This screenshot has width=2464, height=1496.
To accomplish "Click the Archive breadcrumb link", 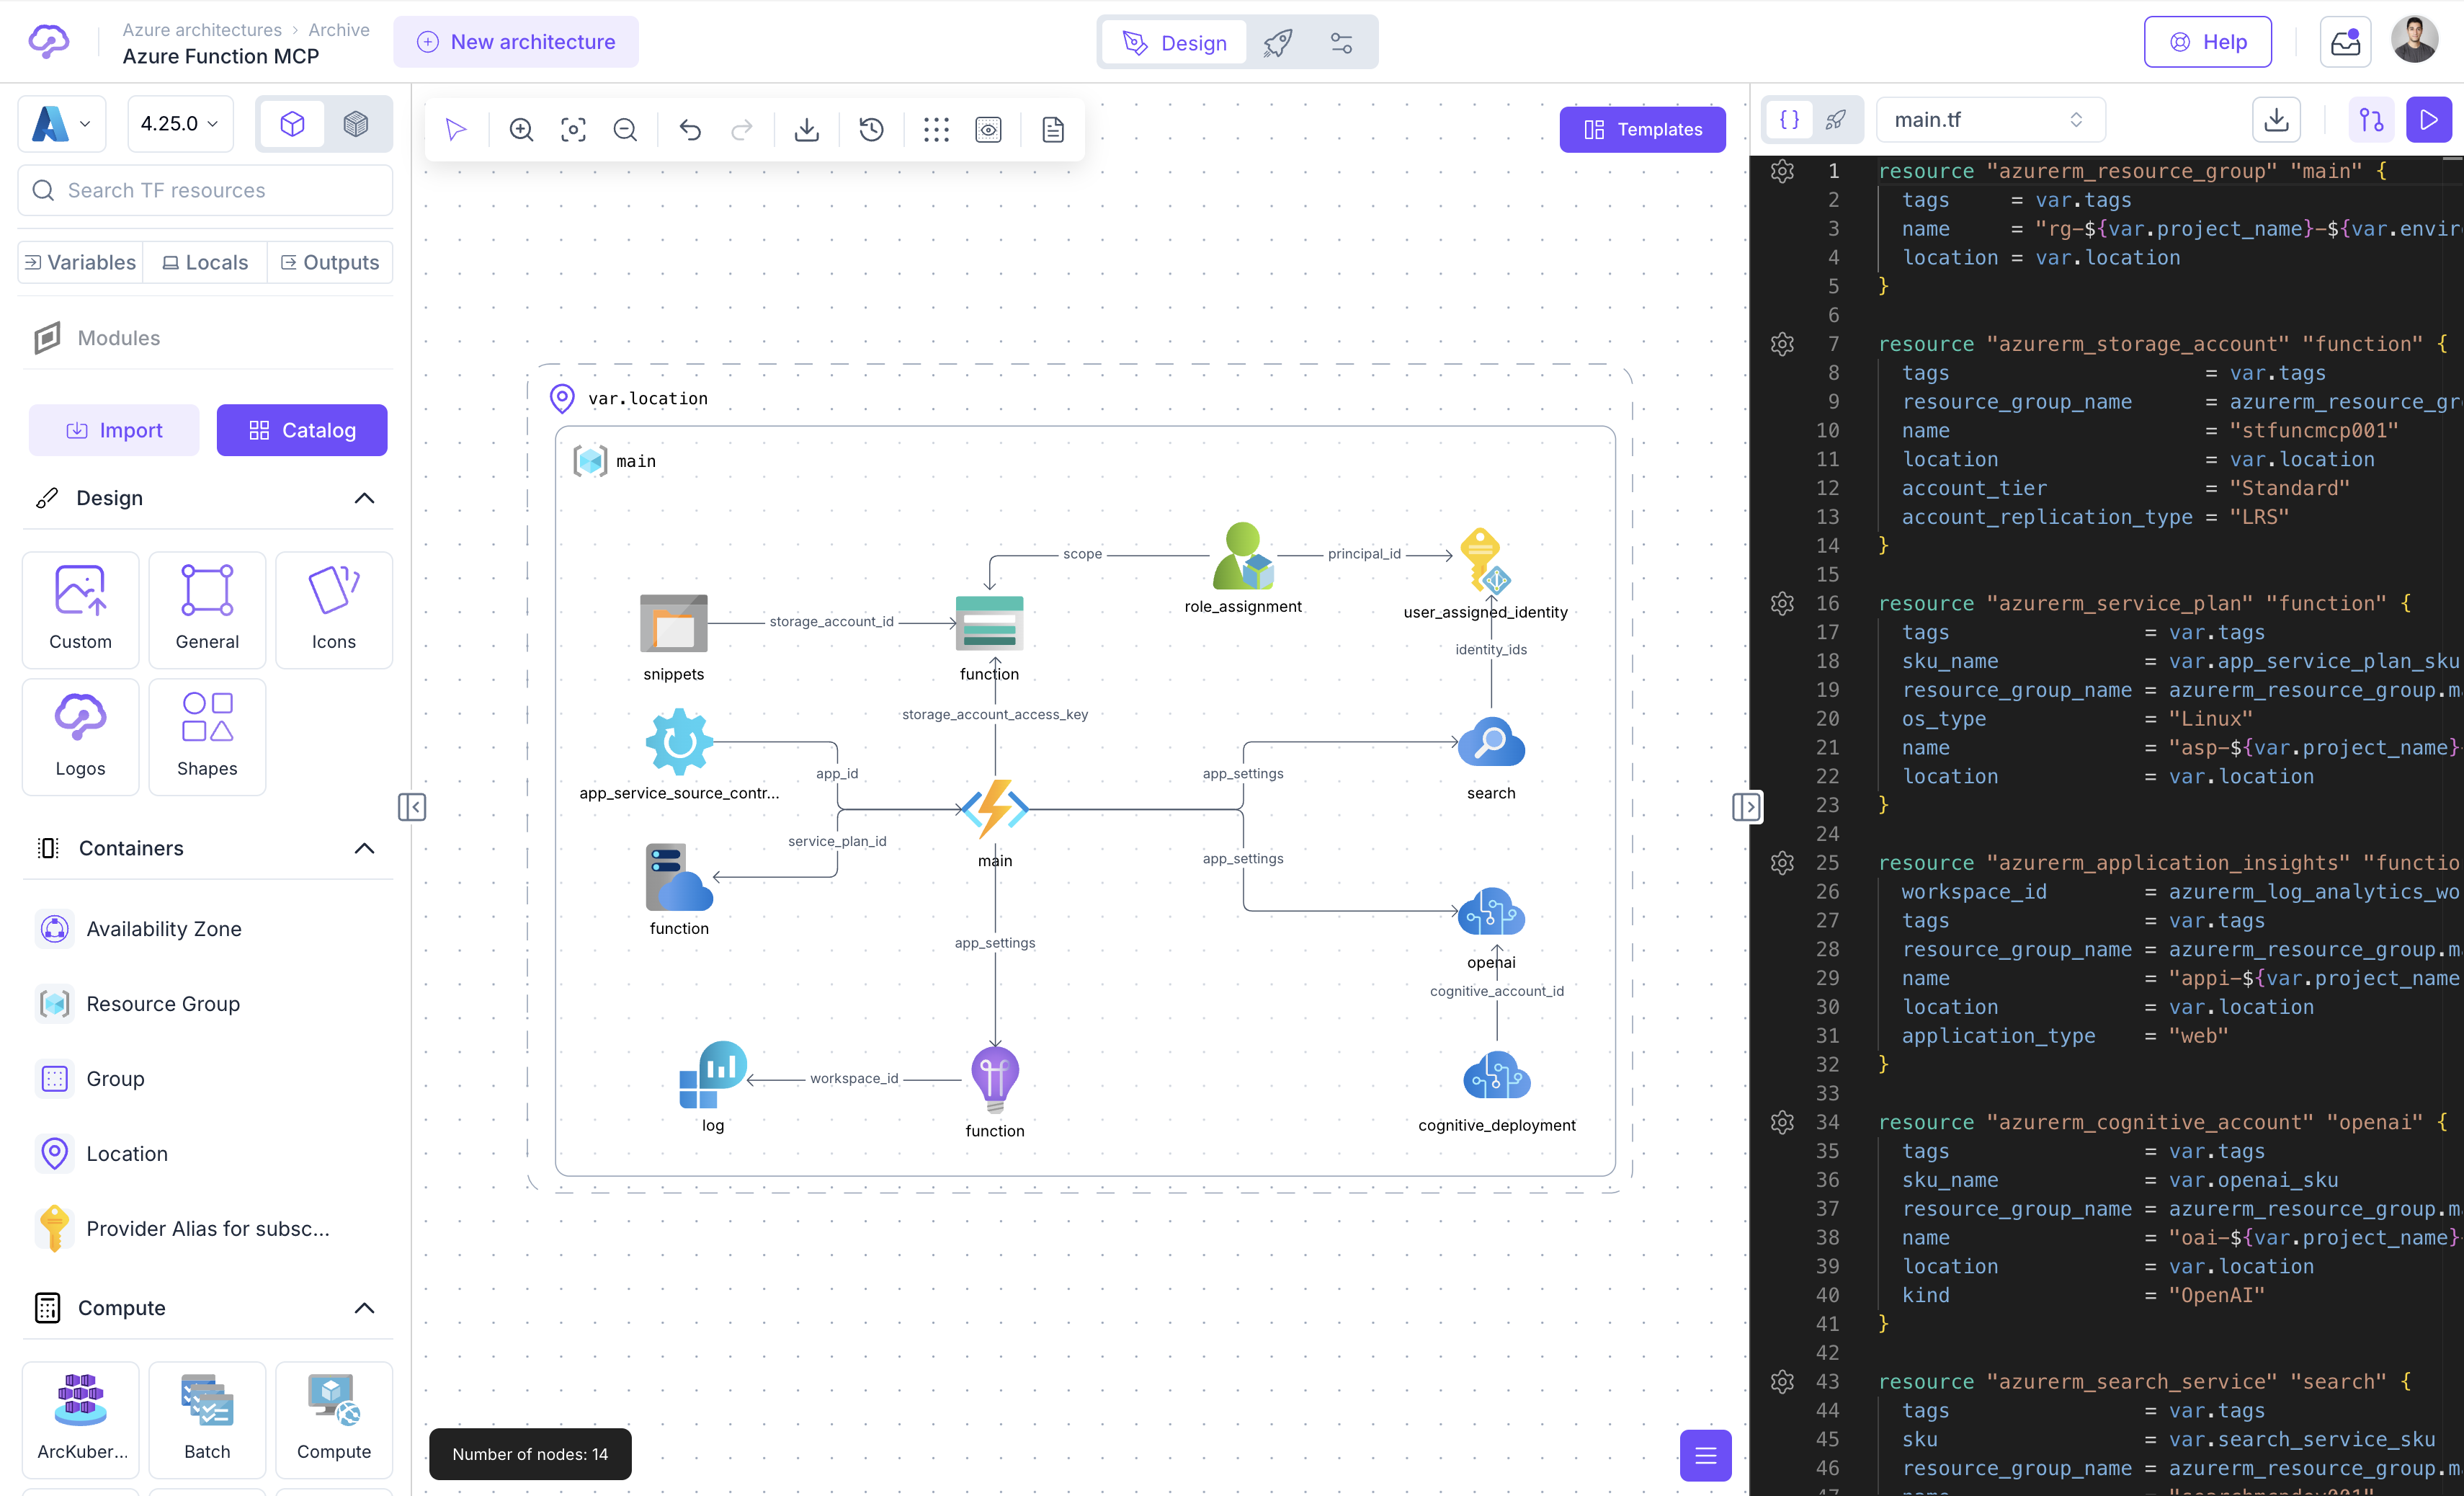I will pos(339,29).
